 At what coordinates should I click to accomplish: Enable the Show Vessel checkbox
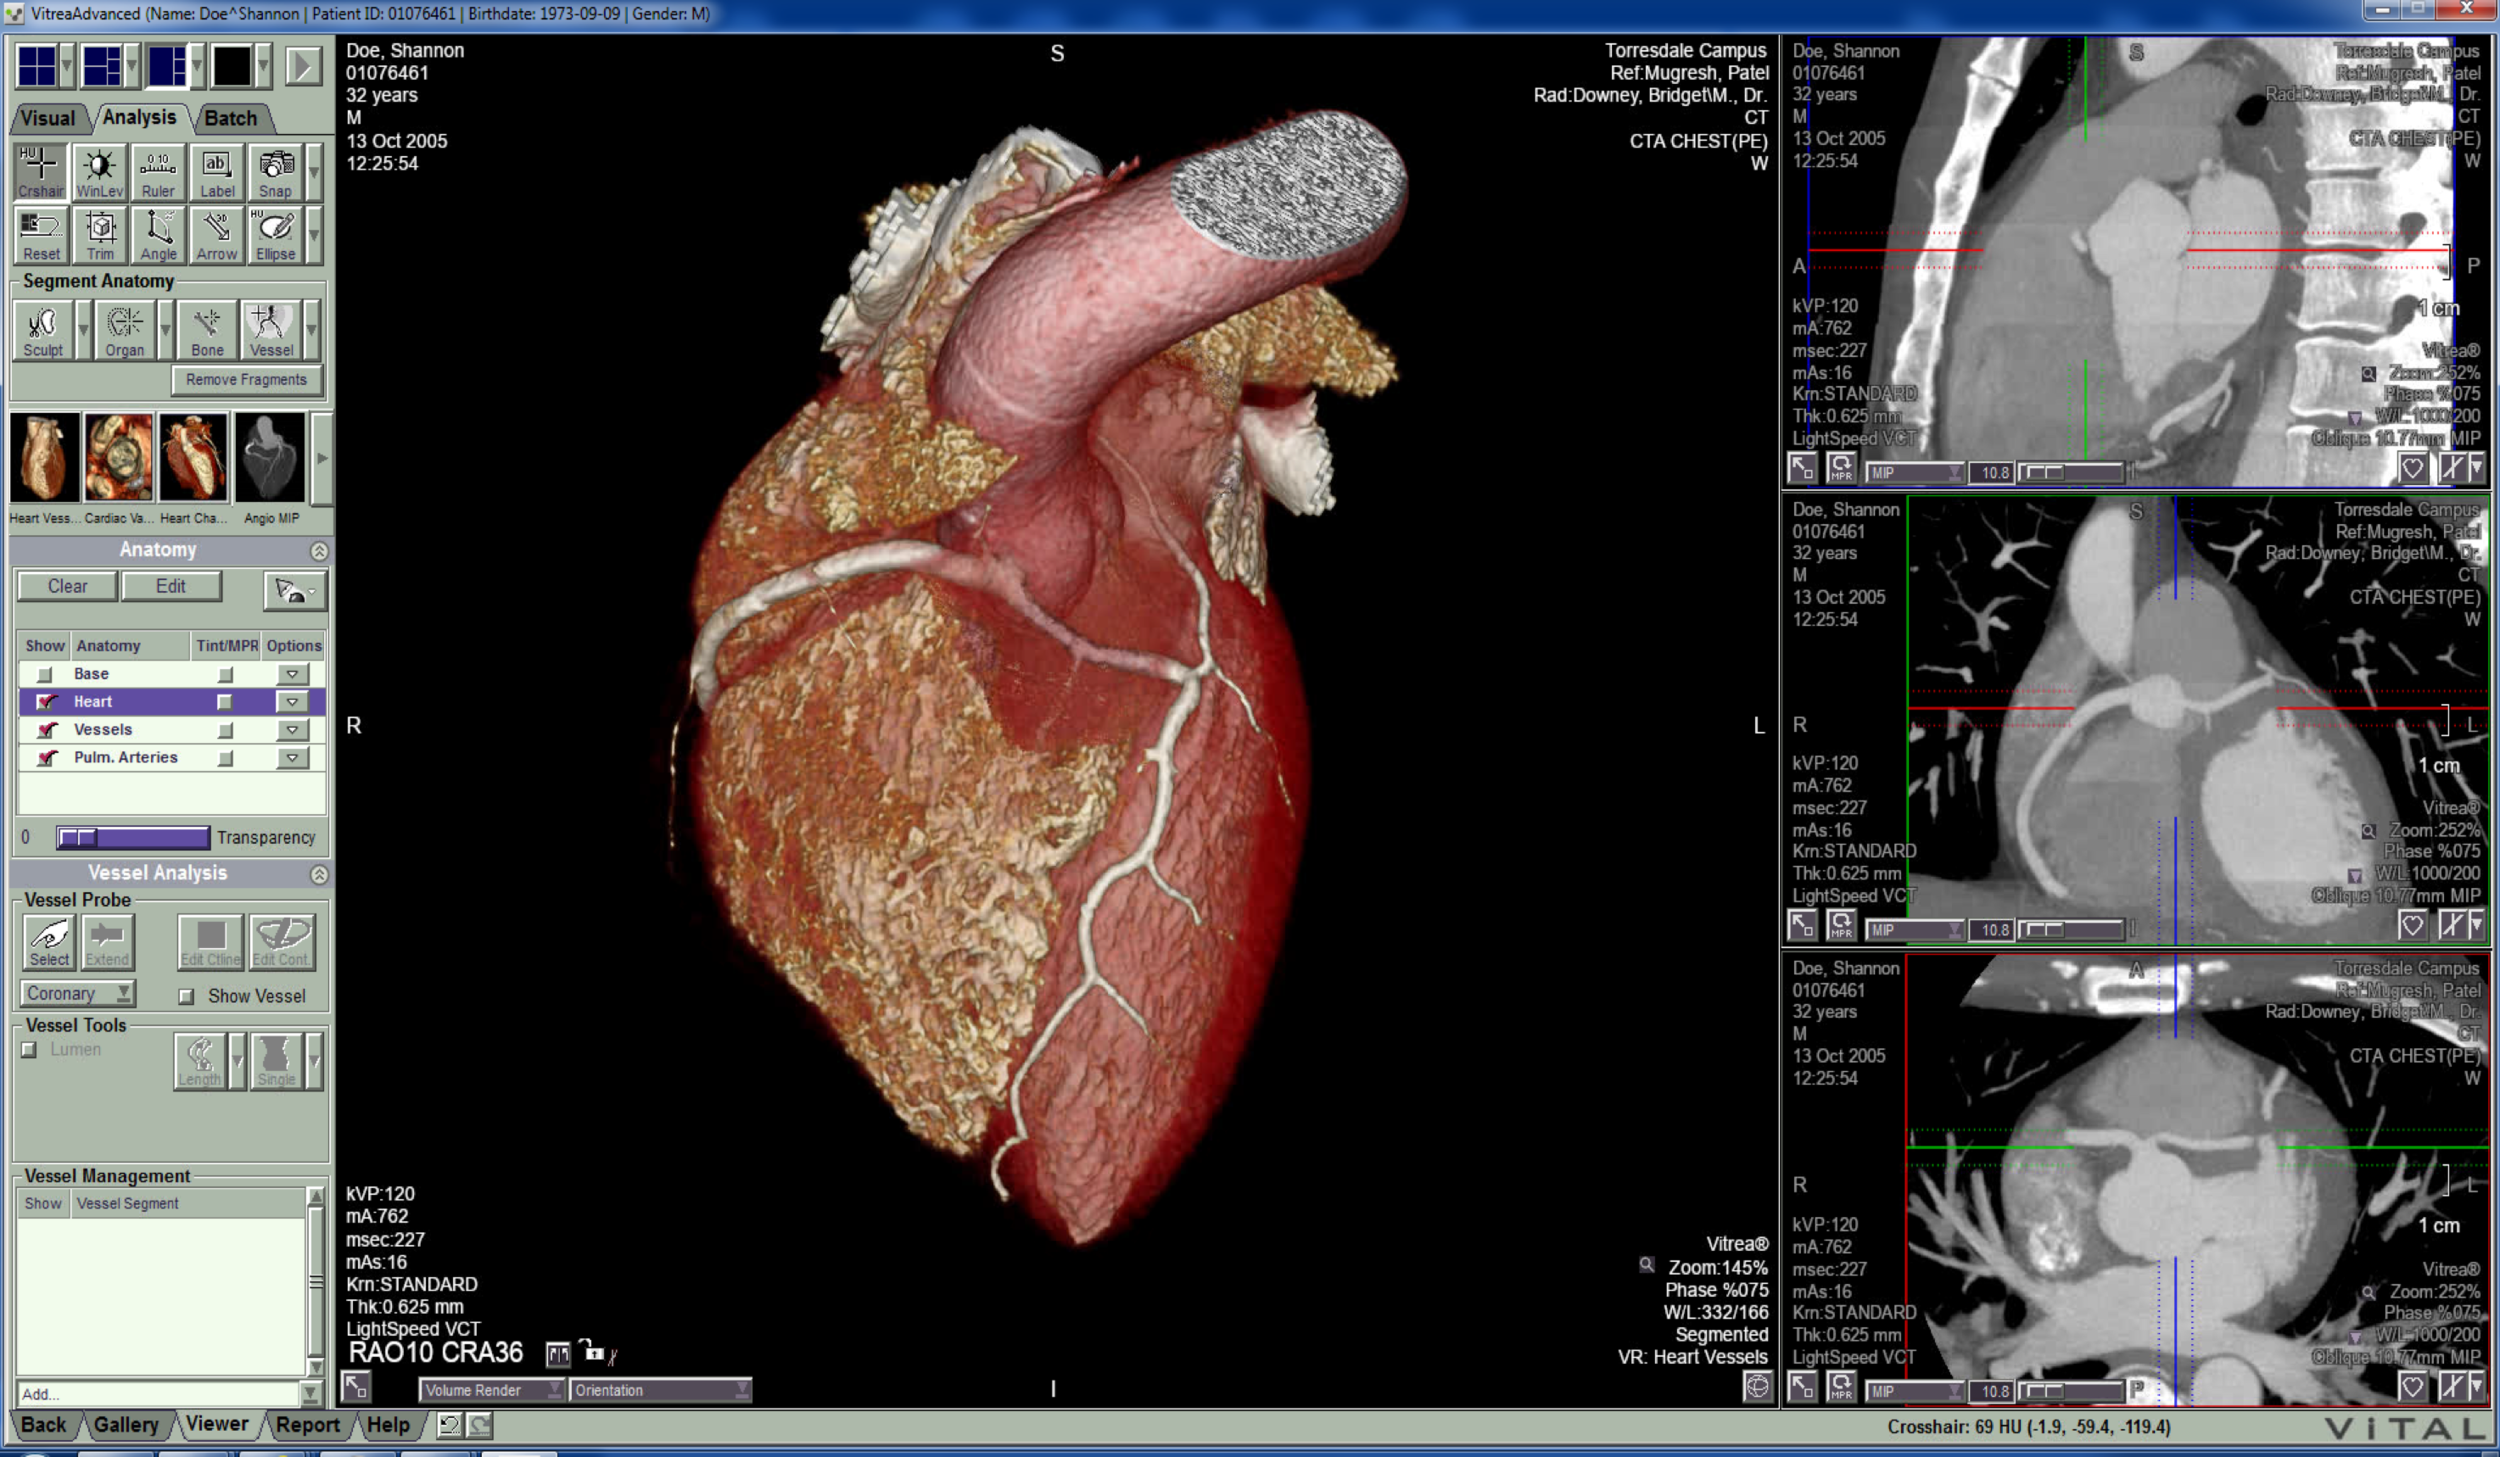pyautogui.click(x=186, y=996)
